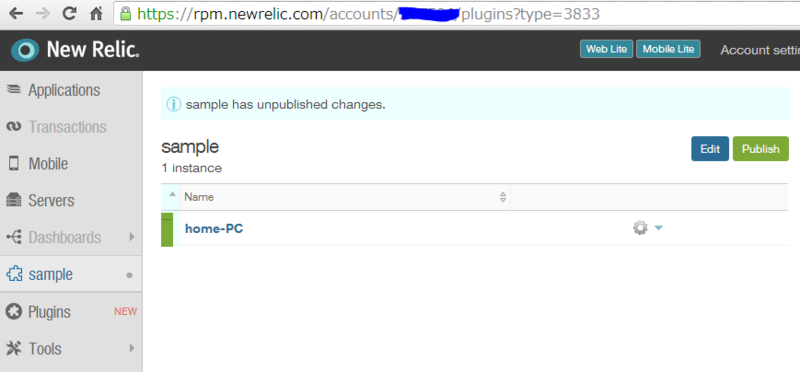Click the Edit button
Viewport: 800px width, 372px height.
point(710,149)
